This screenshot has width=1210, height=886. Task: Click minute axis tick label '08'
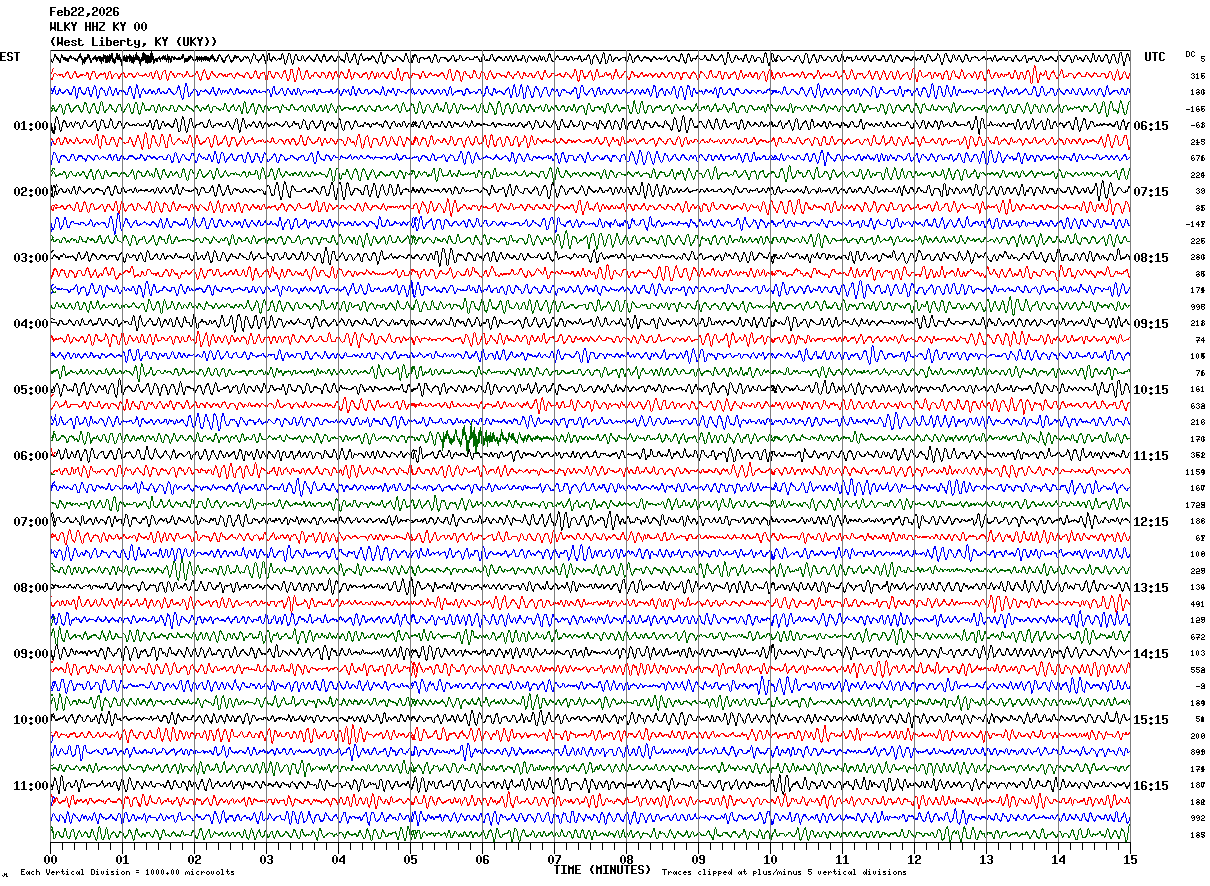pos(626,860)
